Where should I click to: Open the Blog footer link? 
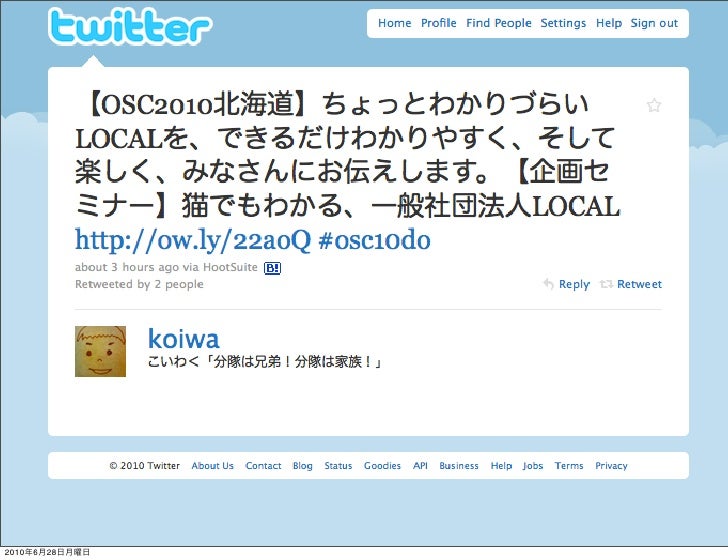[302, 466]
